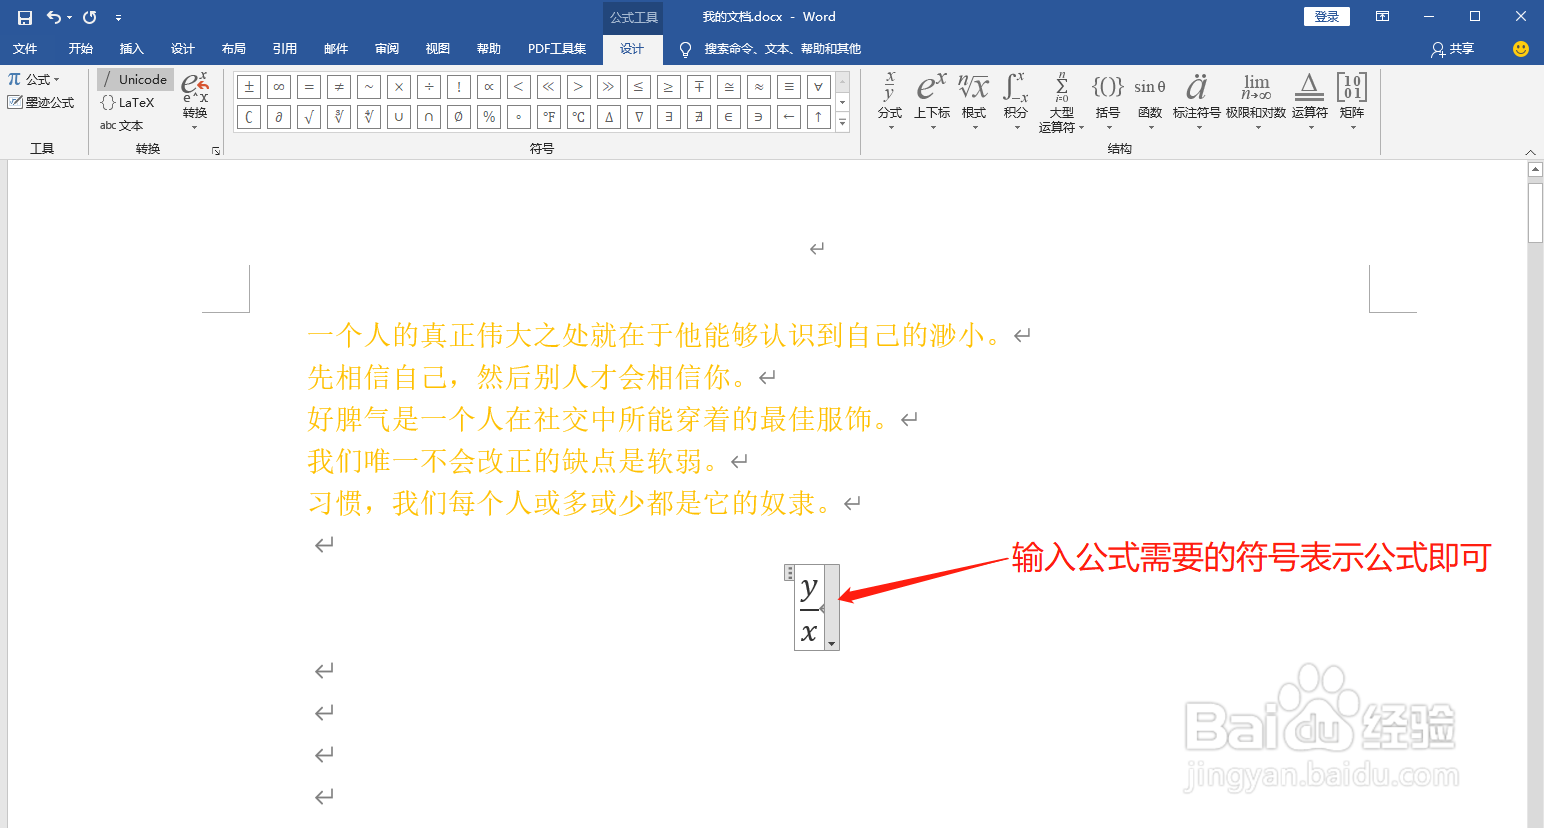Insert the less-than-or-equal symbol

point(639,87)
